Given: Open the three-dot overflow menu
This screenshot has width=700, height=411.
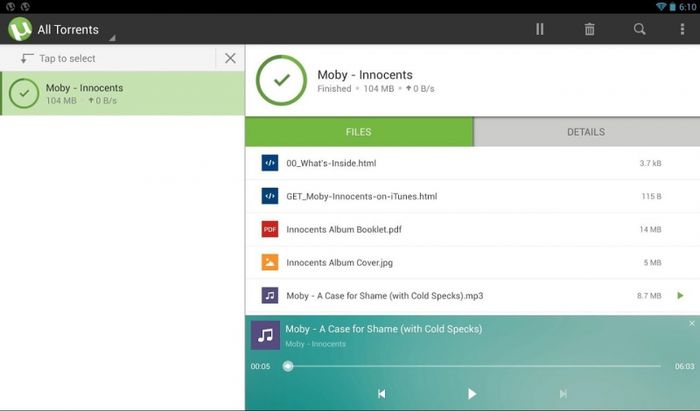Looking at the screenshot, I should click(x=682, y=29).
